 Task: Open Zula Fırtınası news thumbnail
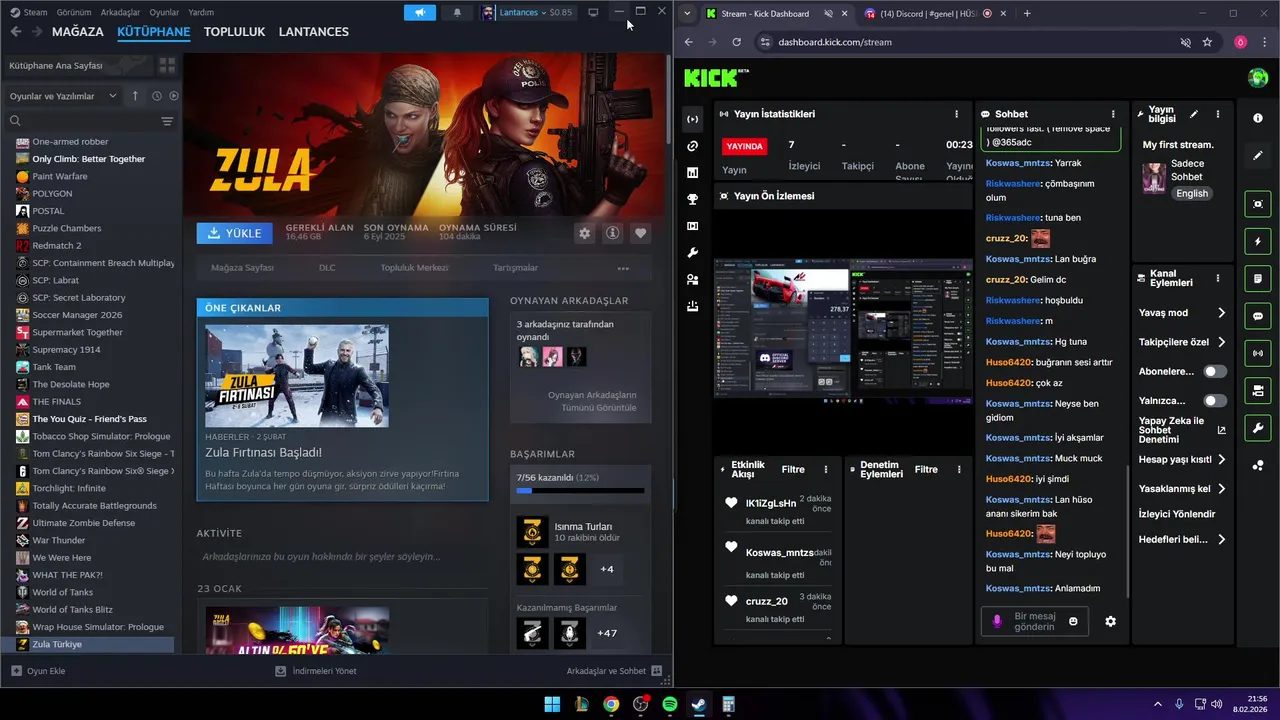coord(297,376)
